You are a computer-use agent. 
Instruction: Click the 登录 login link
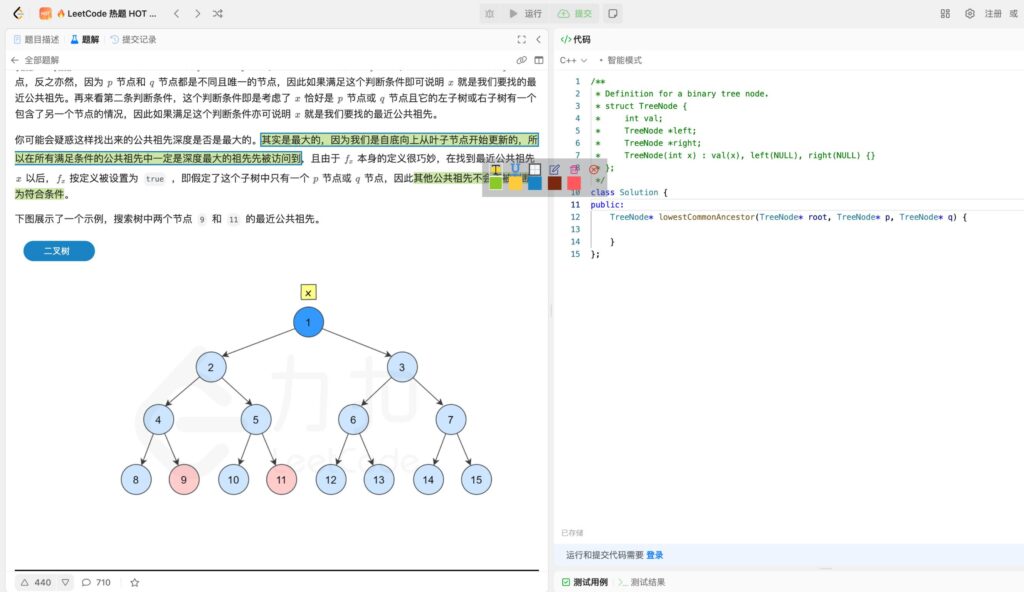tap(654, 555)
